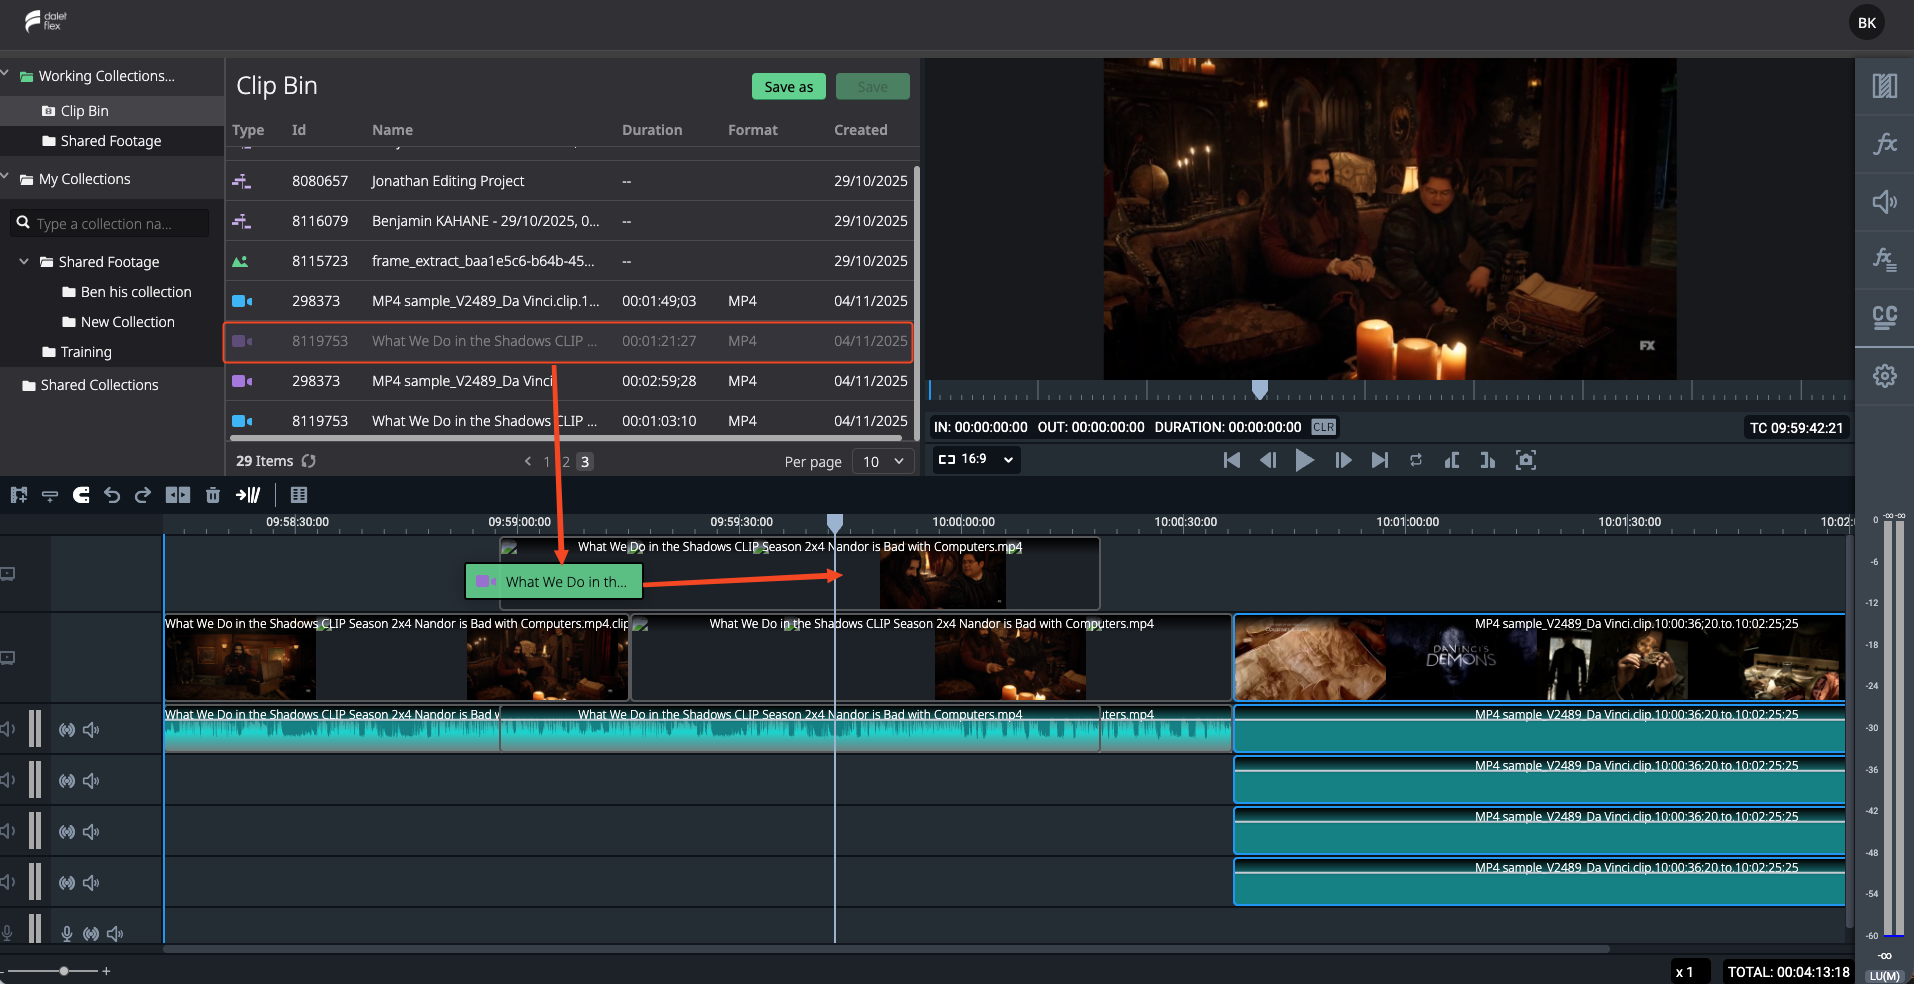1914x984 pixels.
Task: Click the trash delete icon in timeline toolbar
Action: pyautogui.click(x=212, y=495)
